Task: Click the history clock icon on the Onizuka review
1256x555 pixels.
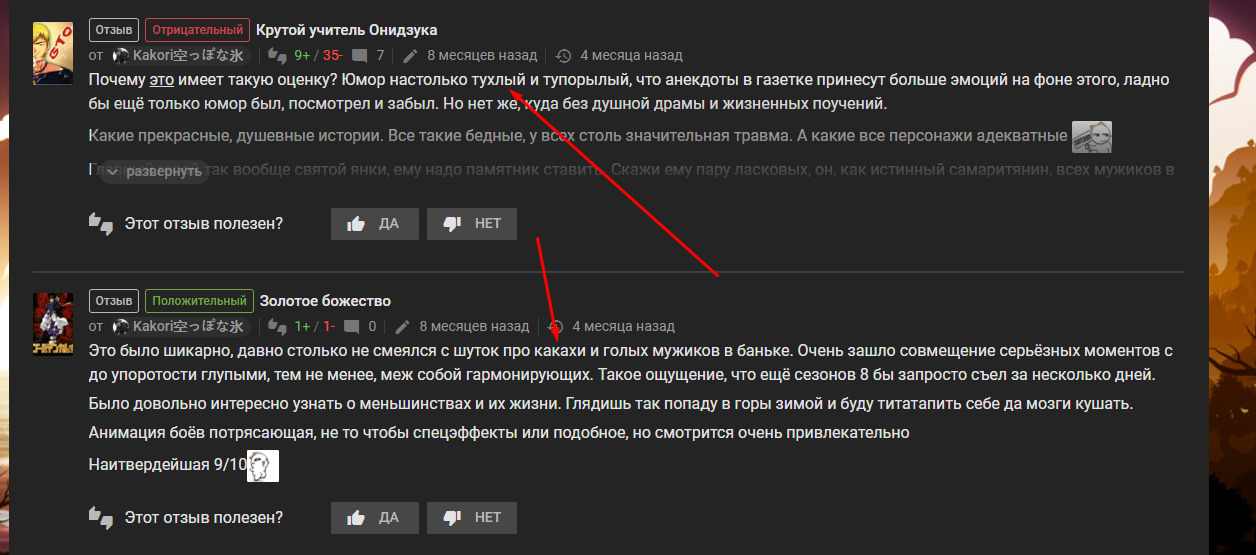Action: (x=564, y=56)
